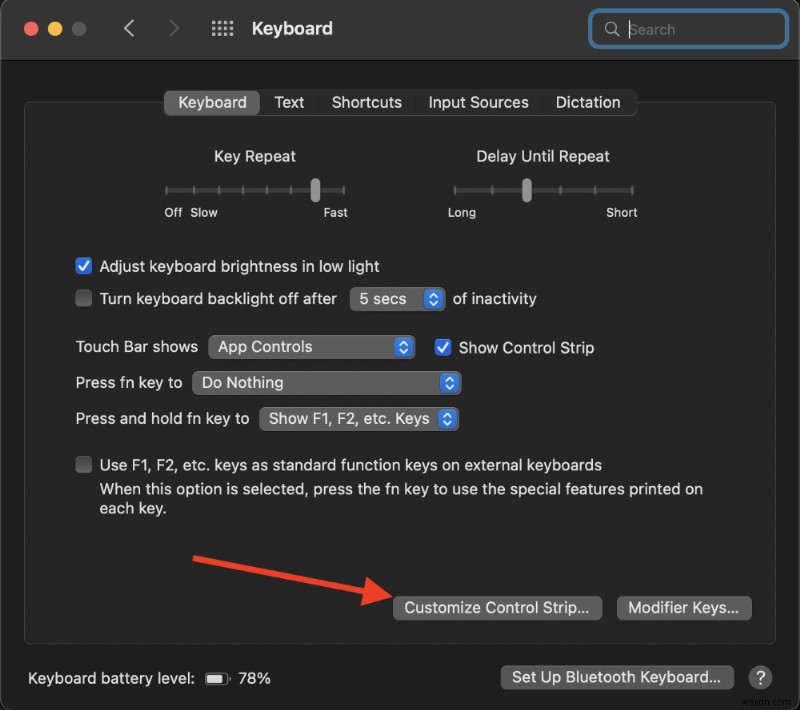Click the forward navigation arrow
The width and height of the screenshot is (800, 710).
[173, 29]
